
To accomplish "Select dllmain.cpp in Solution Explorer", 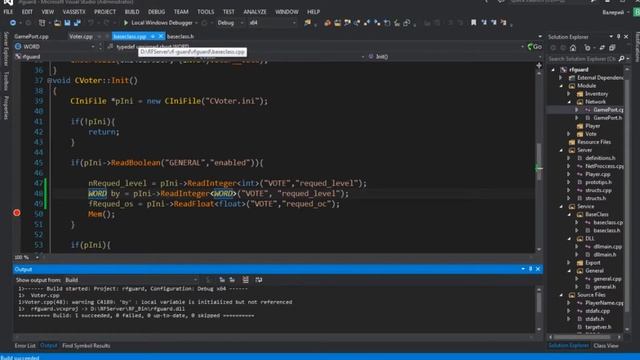I will coord(608,247).
